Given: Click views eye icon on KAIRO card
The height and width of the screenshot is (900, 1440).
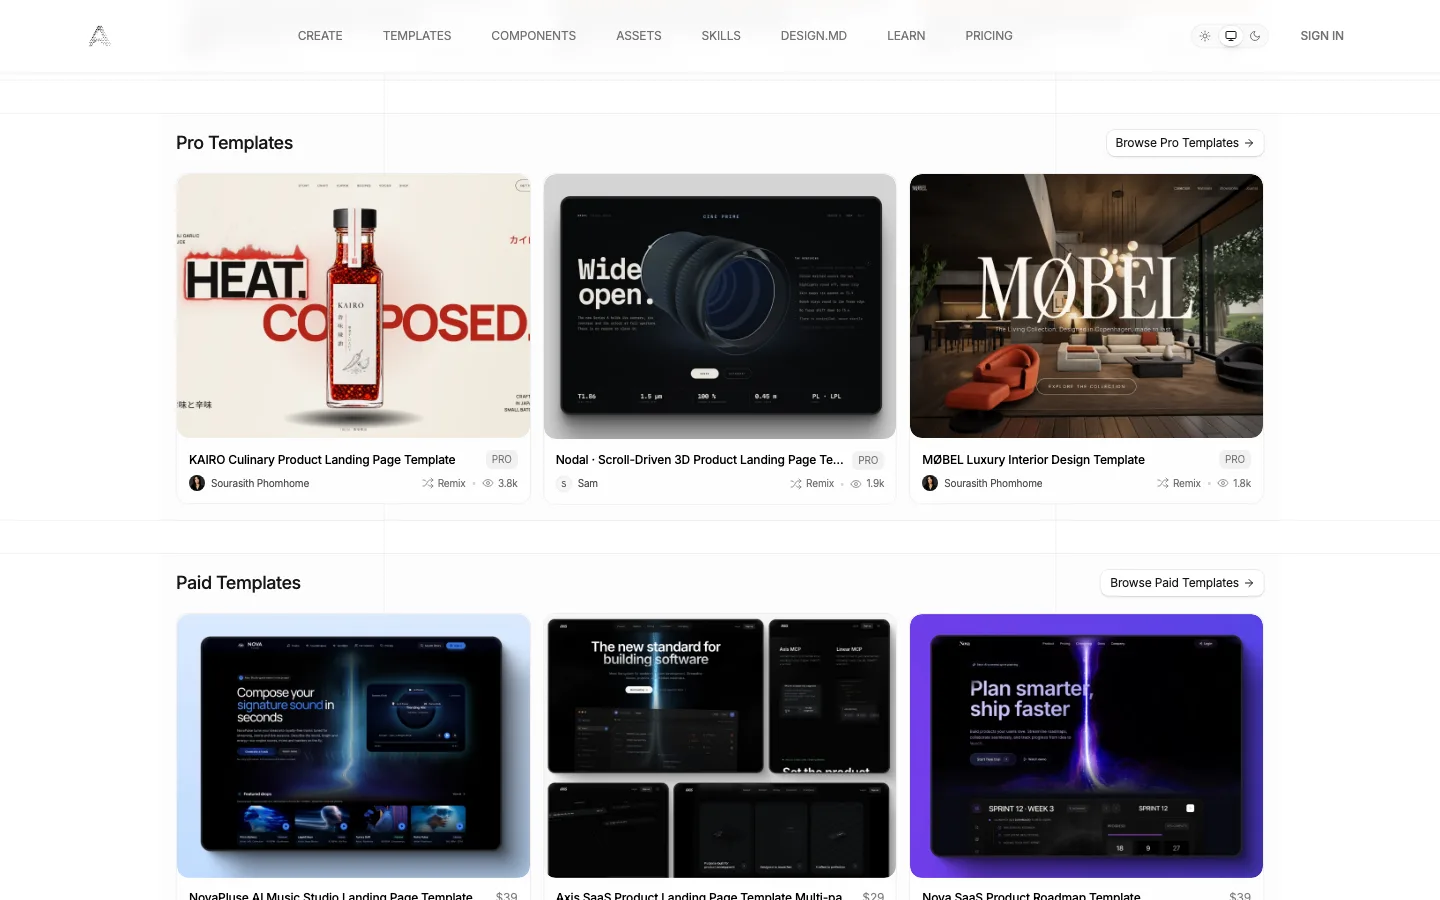Looking at the screenshot, I should (488, 483).
